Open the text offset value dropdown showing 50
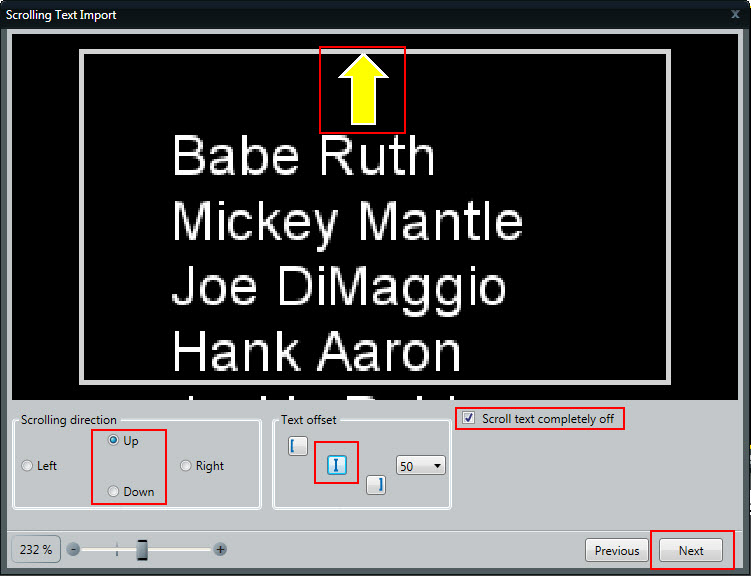Image resolution: width=751 pixels, height=576 pixels. [x=420, y=466]
